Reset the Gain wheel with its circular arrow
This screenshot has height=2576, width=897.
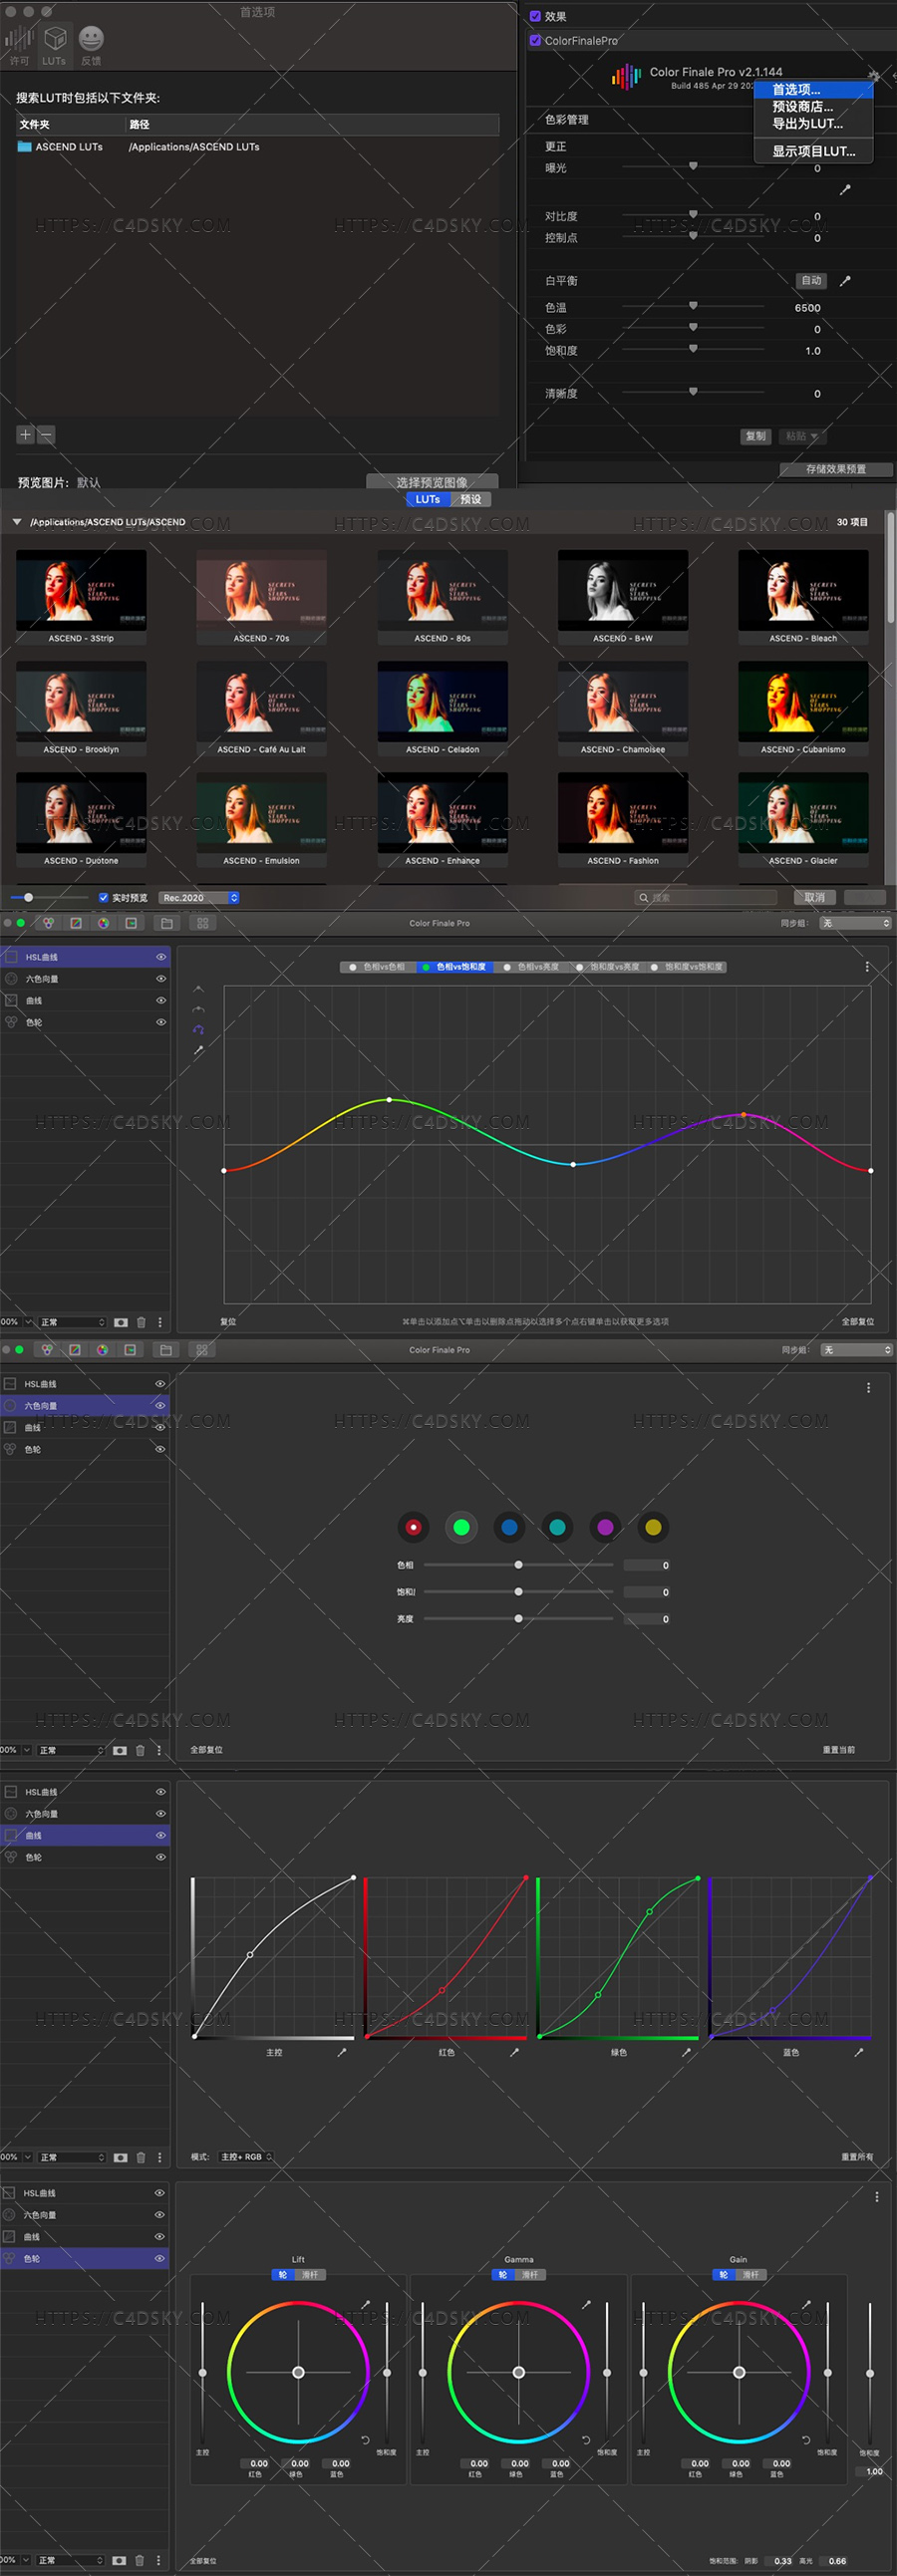tap(806, 2440)
